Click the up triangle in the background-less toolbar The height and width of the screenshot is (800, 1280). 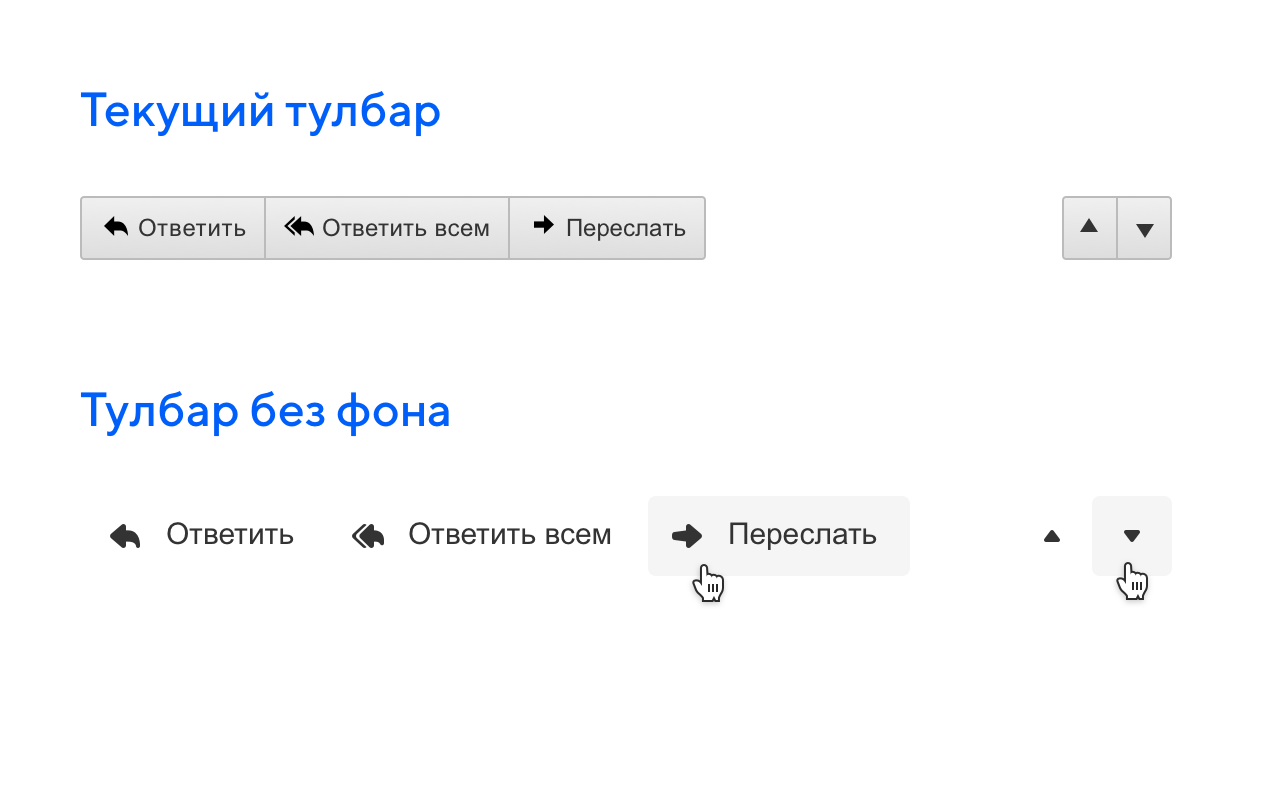1052,535
